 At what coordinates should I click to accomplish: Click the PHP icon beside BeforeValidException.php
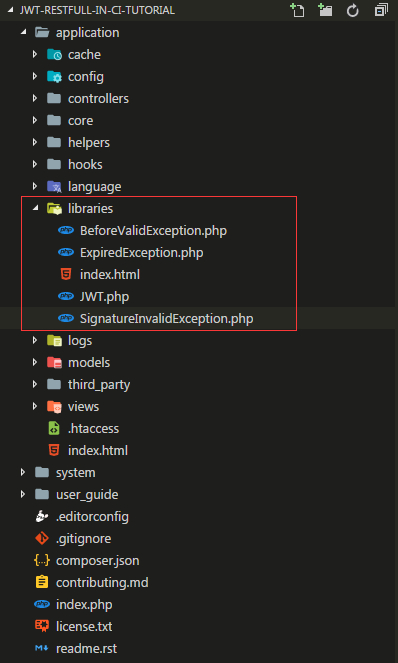pos(66,230)
